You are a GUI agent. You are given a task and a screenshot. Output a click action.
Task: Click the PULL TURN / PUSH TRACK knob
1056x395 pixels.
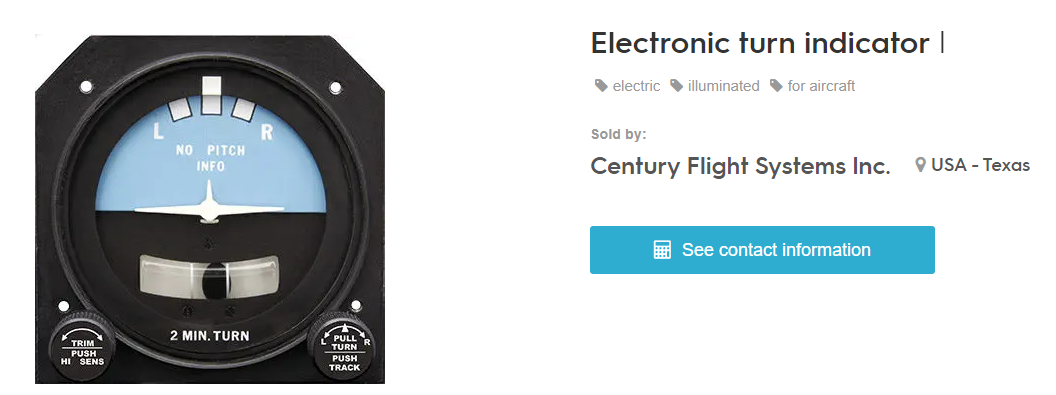[x=344, y=347]
